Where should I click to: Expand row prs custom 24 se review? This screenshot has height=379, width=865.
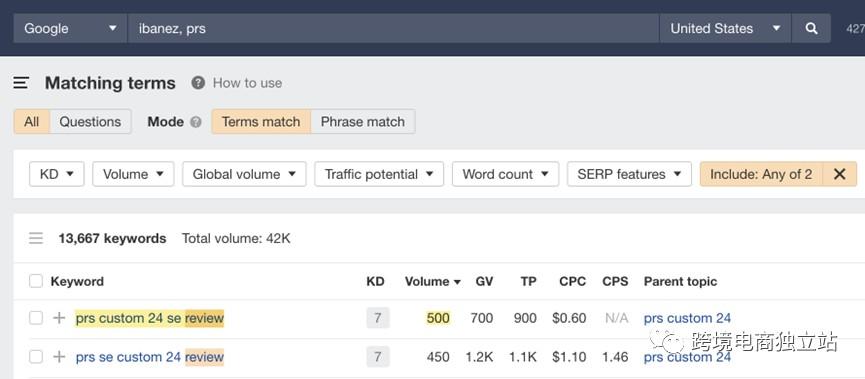[59, 318]
